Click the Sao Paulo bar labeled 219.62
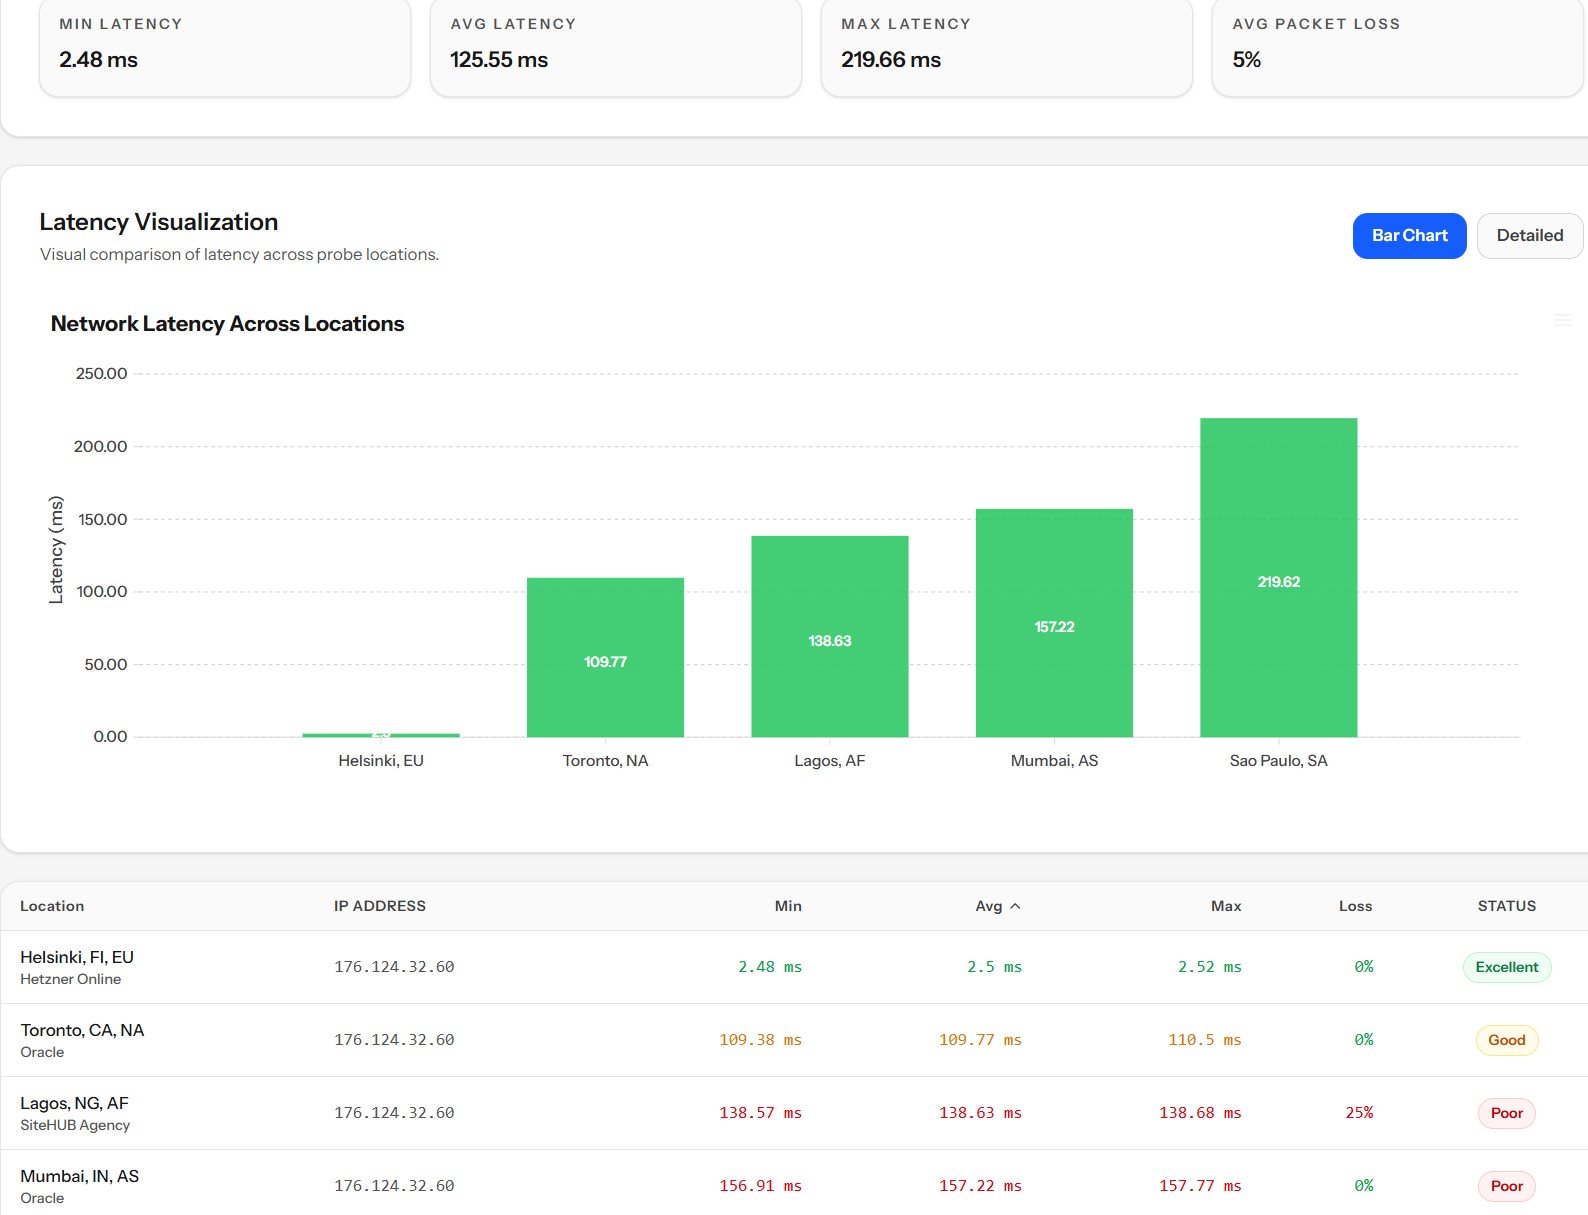Viewport: 1588px width, 1215px height. tap(1279, 577)
